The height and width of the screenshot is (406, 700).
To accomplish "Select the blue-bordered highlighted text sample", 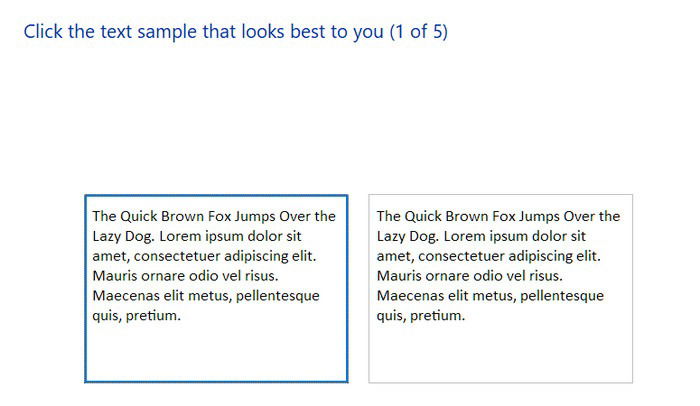I will (x=216, y=289).
